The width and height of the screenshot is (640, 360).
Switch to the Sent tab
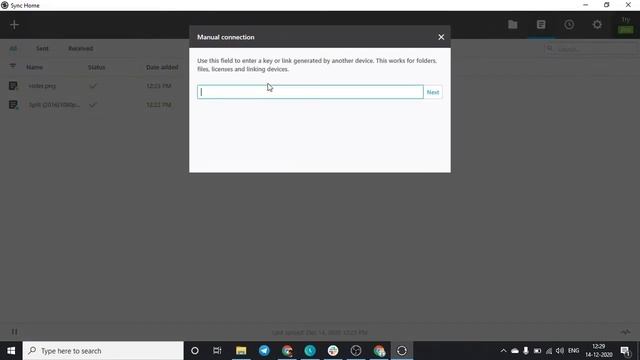tap(42, 49)
